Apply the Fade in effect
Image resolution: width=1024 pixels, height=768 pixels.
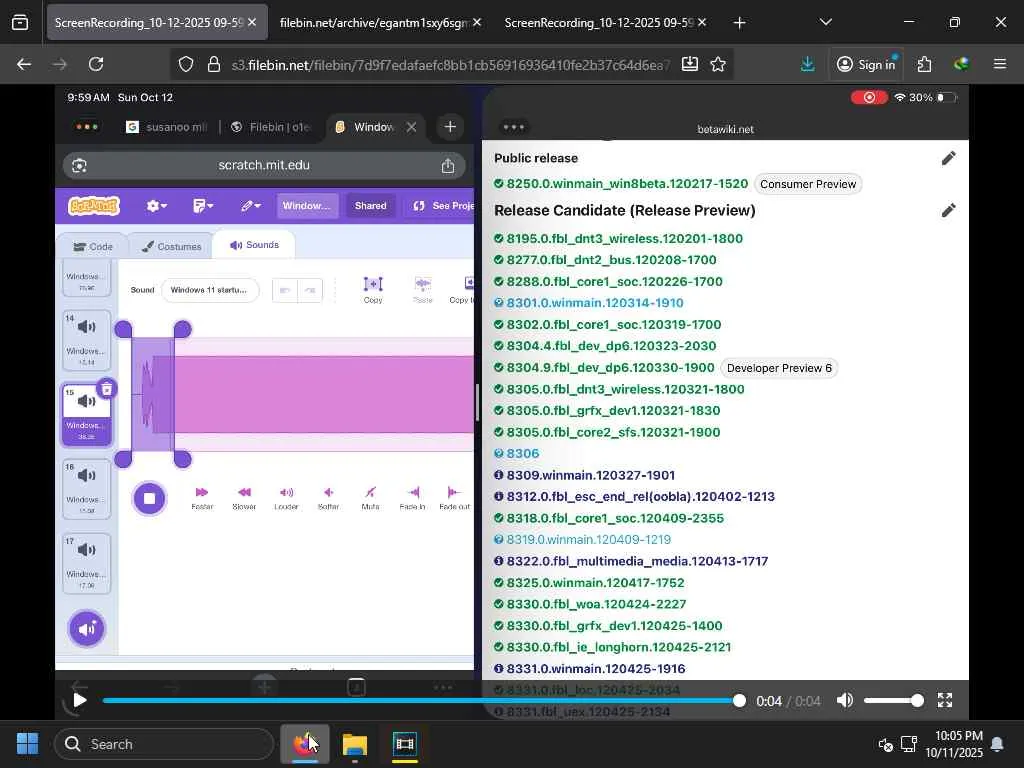[412, 498]
